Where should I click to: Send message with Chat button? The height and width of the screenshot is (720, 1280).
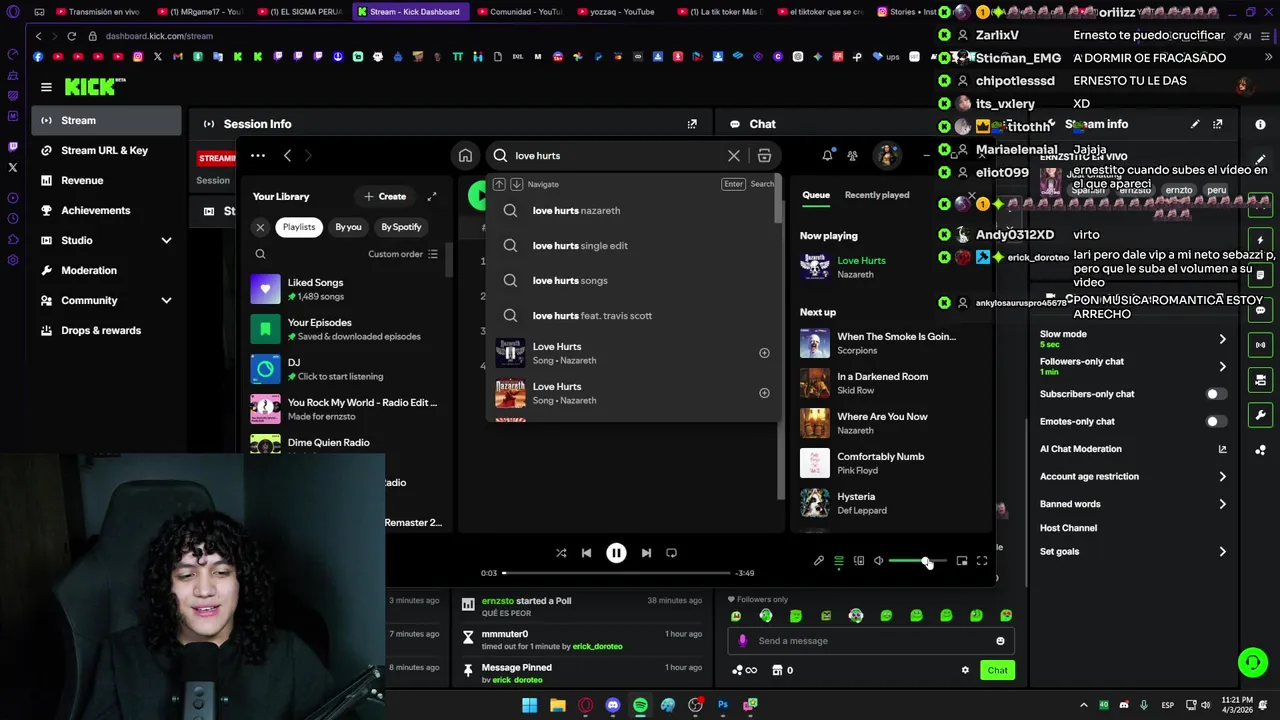[997, 670]
